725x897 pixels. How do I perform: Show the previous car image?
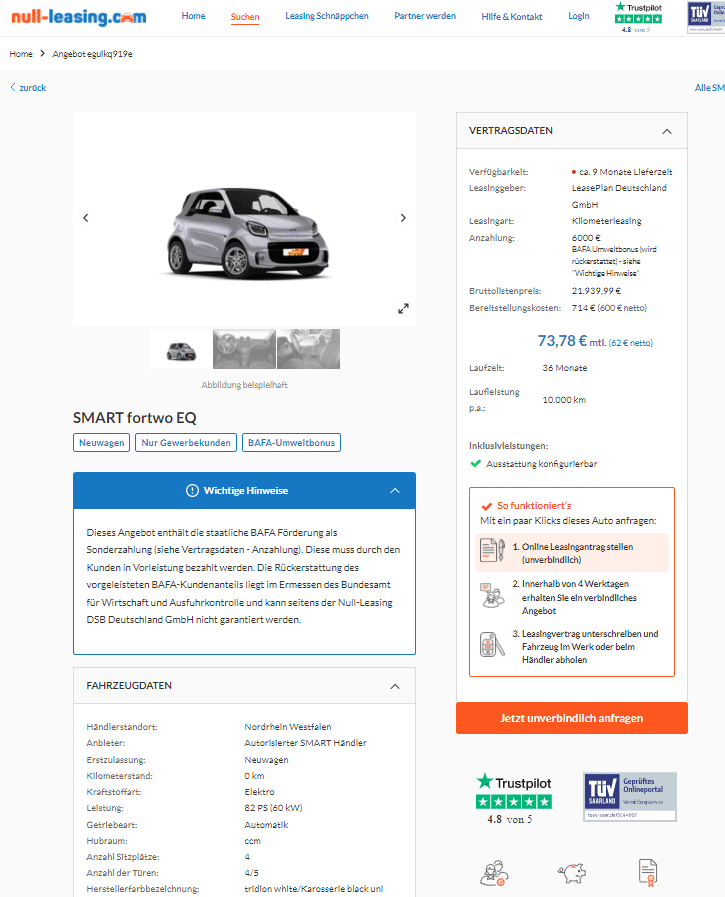pyautogui.click(x=86, y=217)
